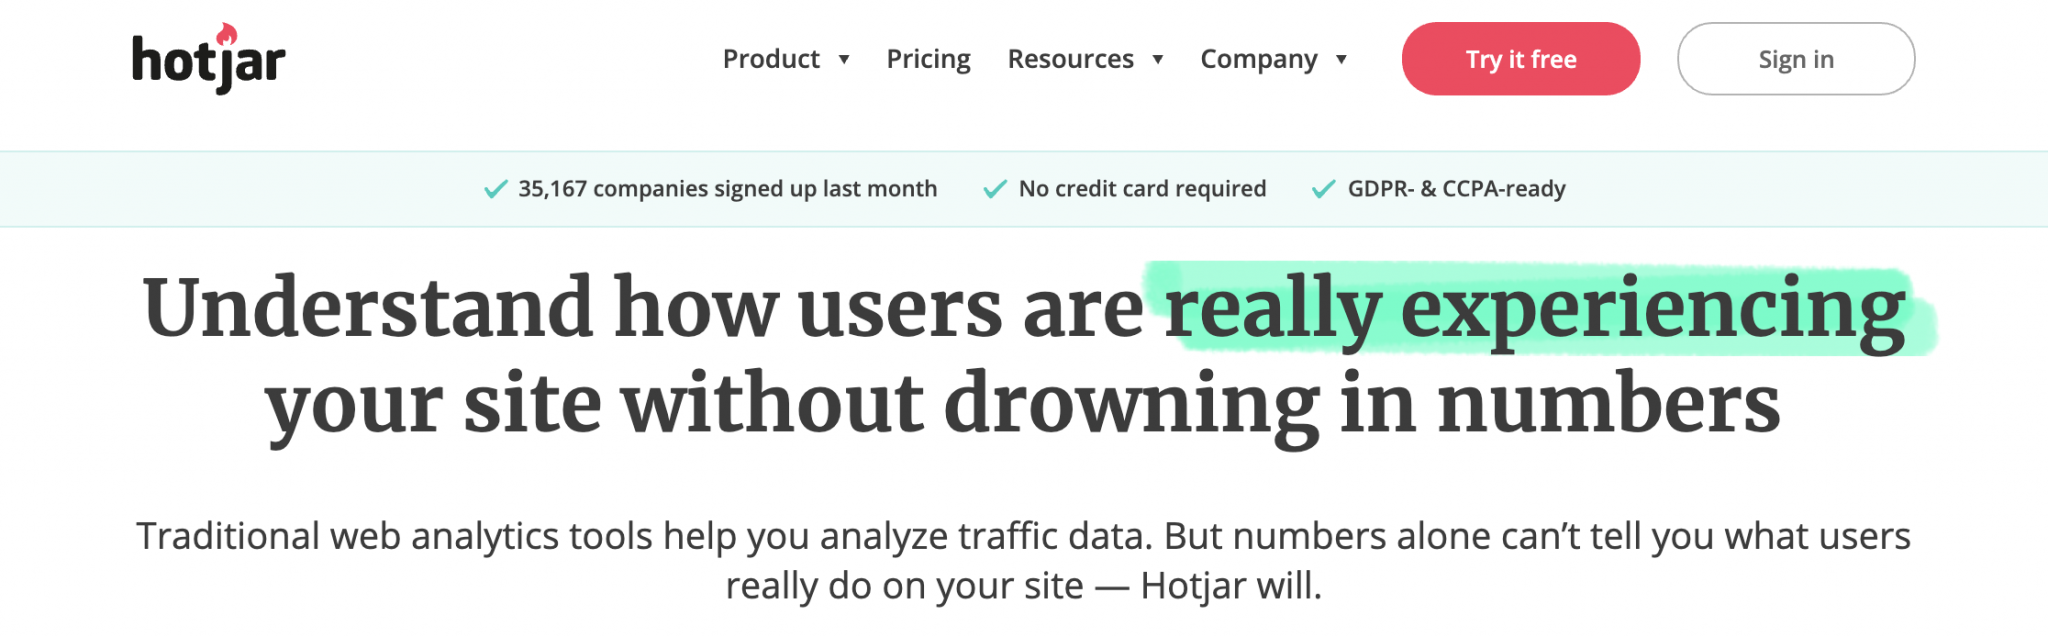Click the highlighted 'really experiencing' text
This screenshot has height=637, width=2048.
pos(1535,309)
